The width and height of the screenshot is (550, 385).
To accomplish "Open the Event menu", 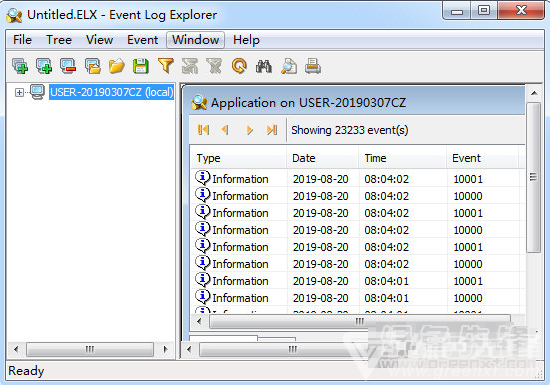I will point(142,40).
